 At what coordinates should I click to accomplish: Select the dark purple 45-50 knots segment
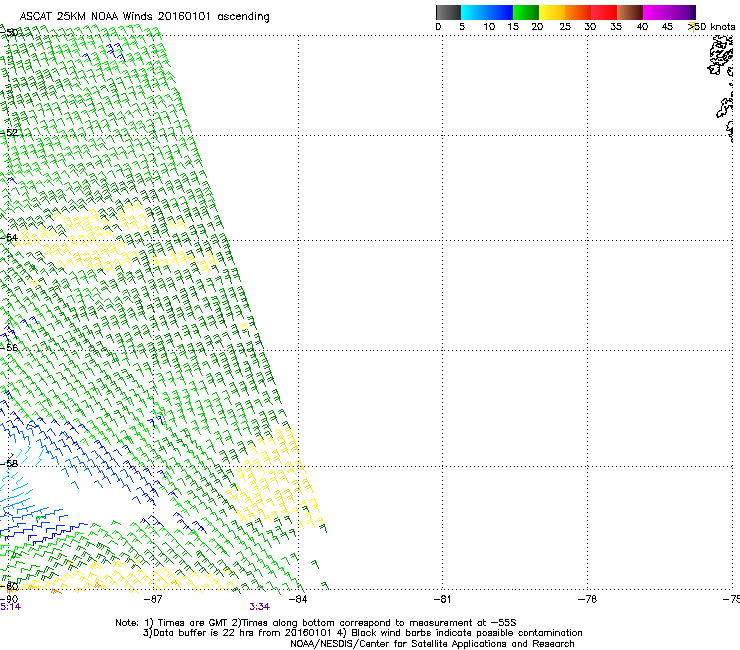[682, 12]
